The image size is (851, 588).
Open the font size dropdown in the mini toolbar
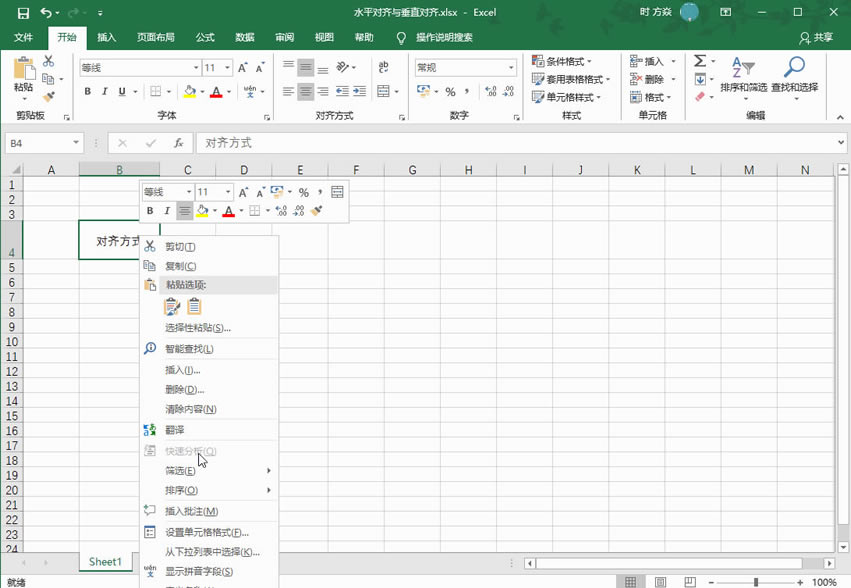(227, 191)
